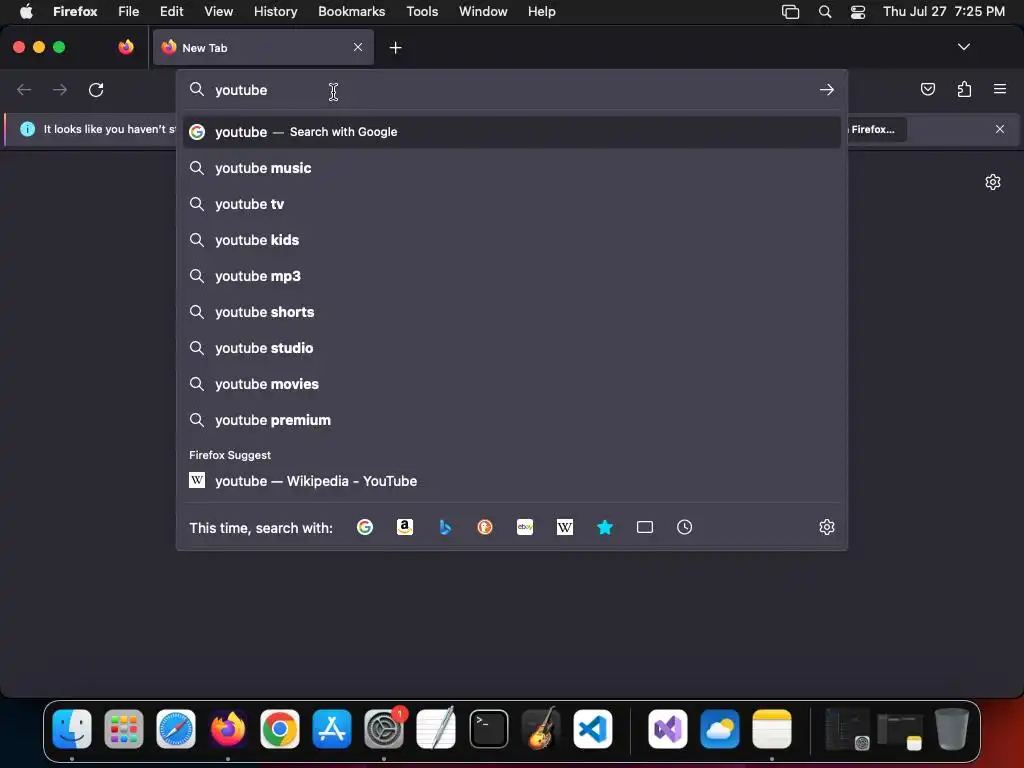Select the 'youtube tv' suggestion
Image resolution: width=1024 pixels, height=768 pixels.
point(512,204)
